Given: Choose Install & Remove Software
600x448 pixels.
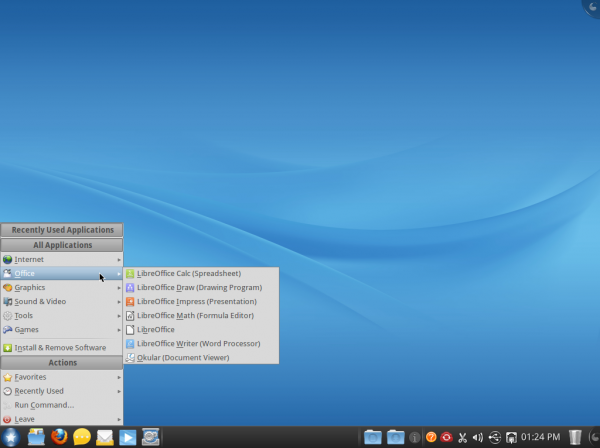Looking at the screenshot, I should point(62,348).
